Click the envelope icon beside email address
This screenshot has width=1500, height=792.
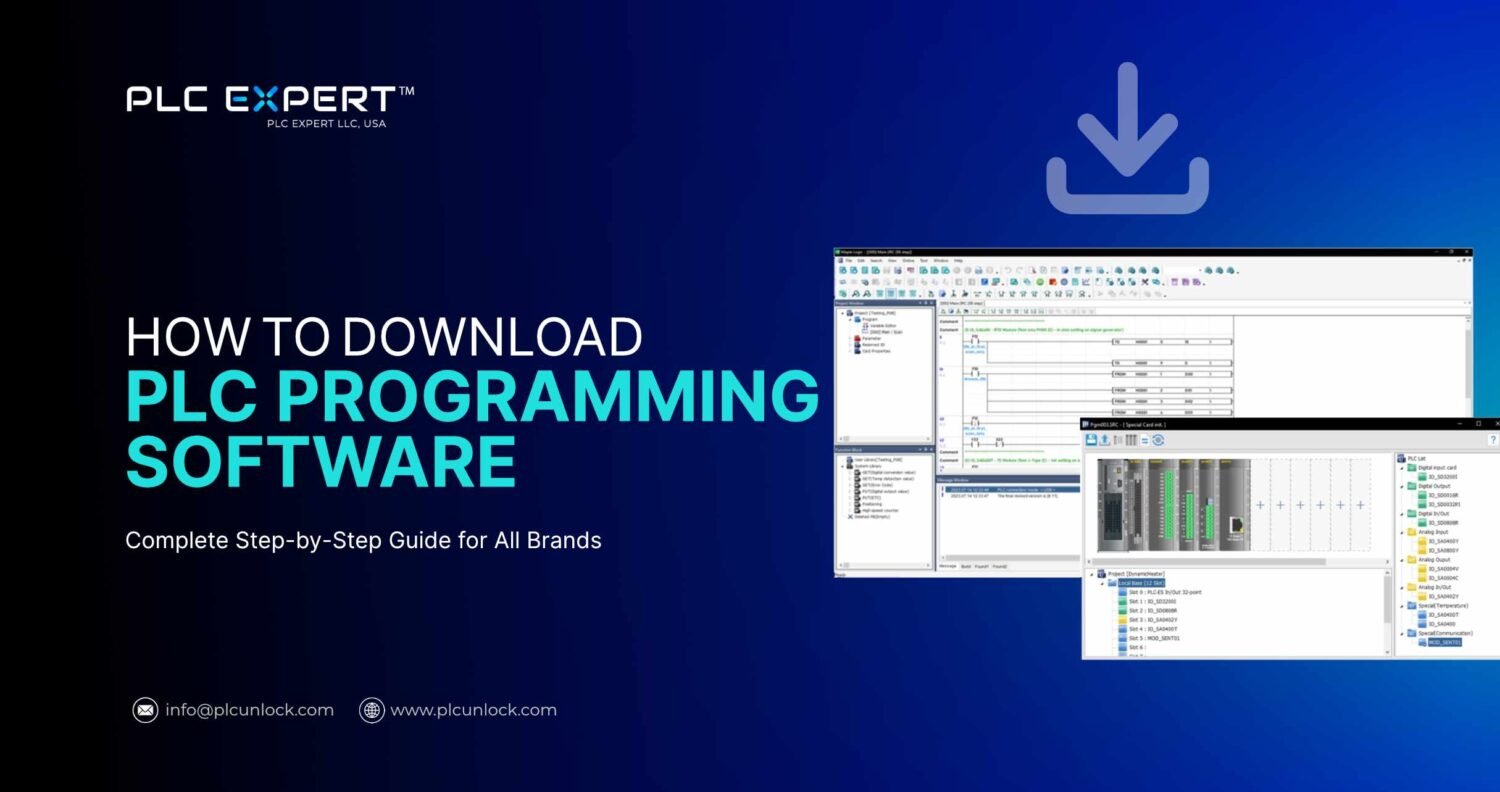[x=145, y=710]
